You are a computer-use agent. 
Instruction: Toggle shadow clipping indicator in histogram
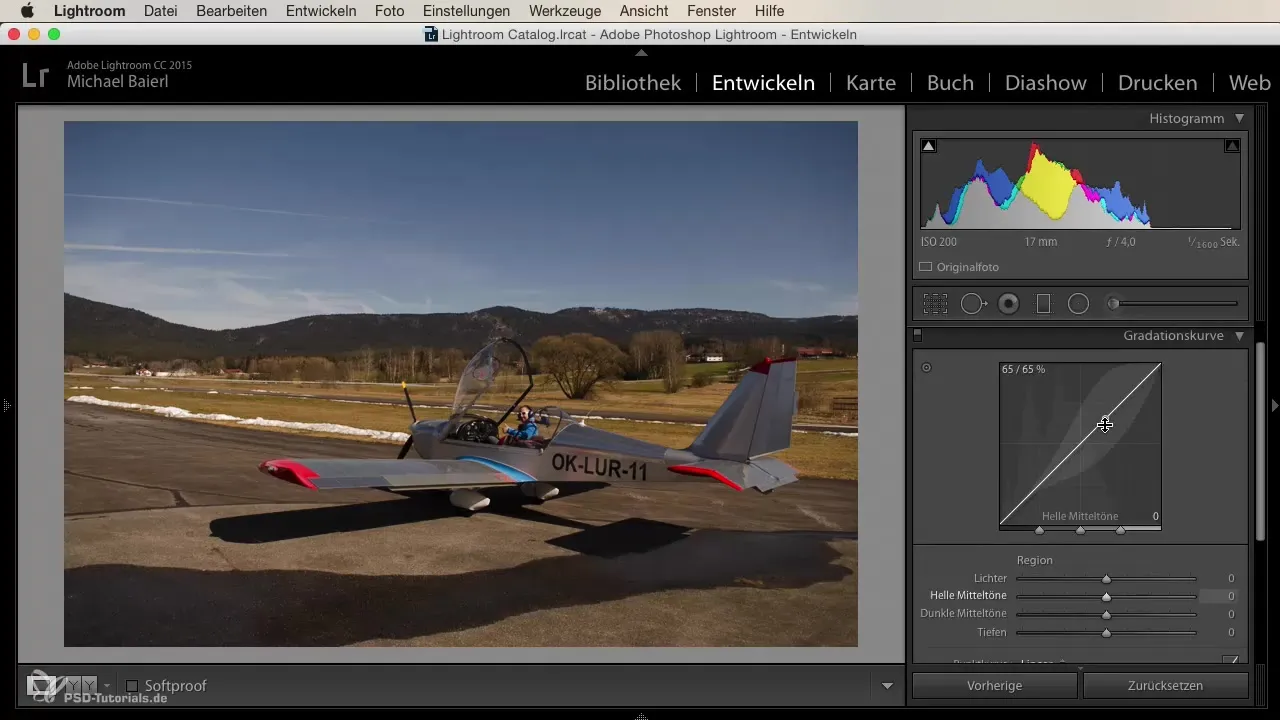(929, 146)
